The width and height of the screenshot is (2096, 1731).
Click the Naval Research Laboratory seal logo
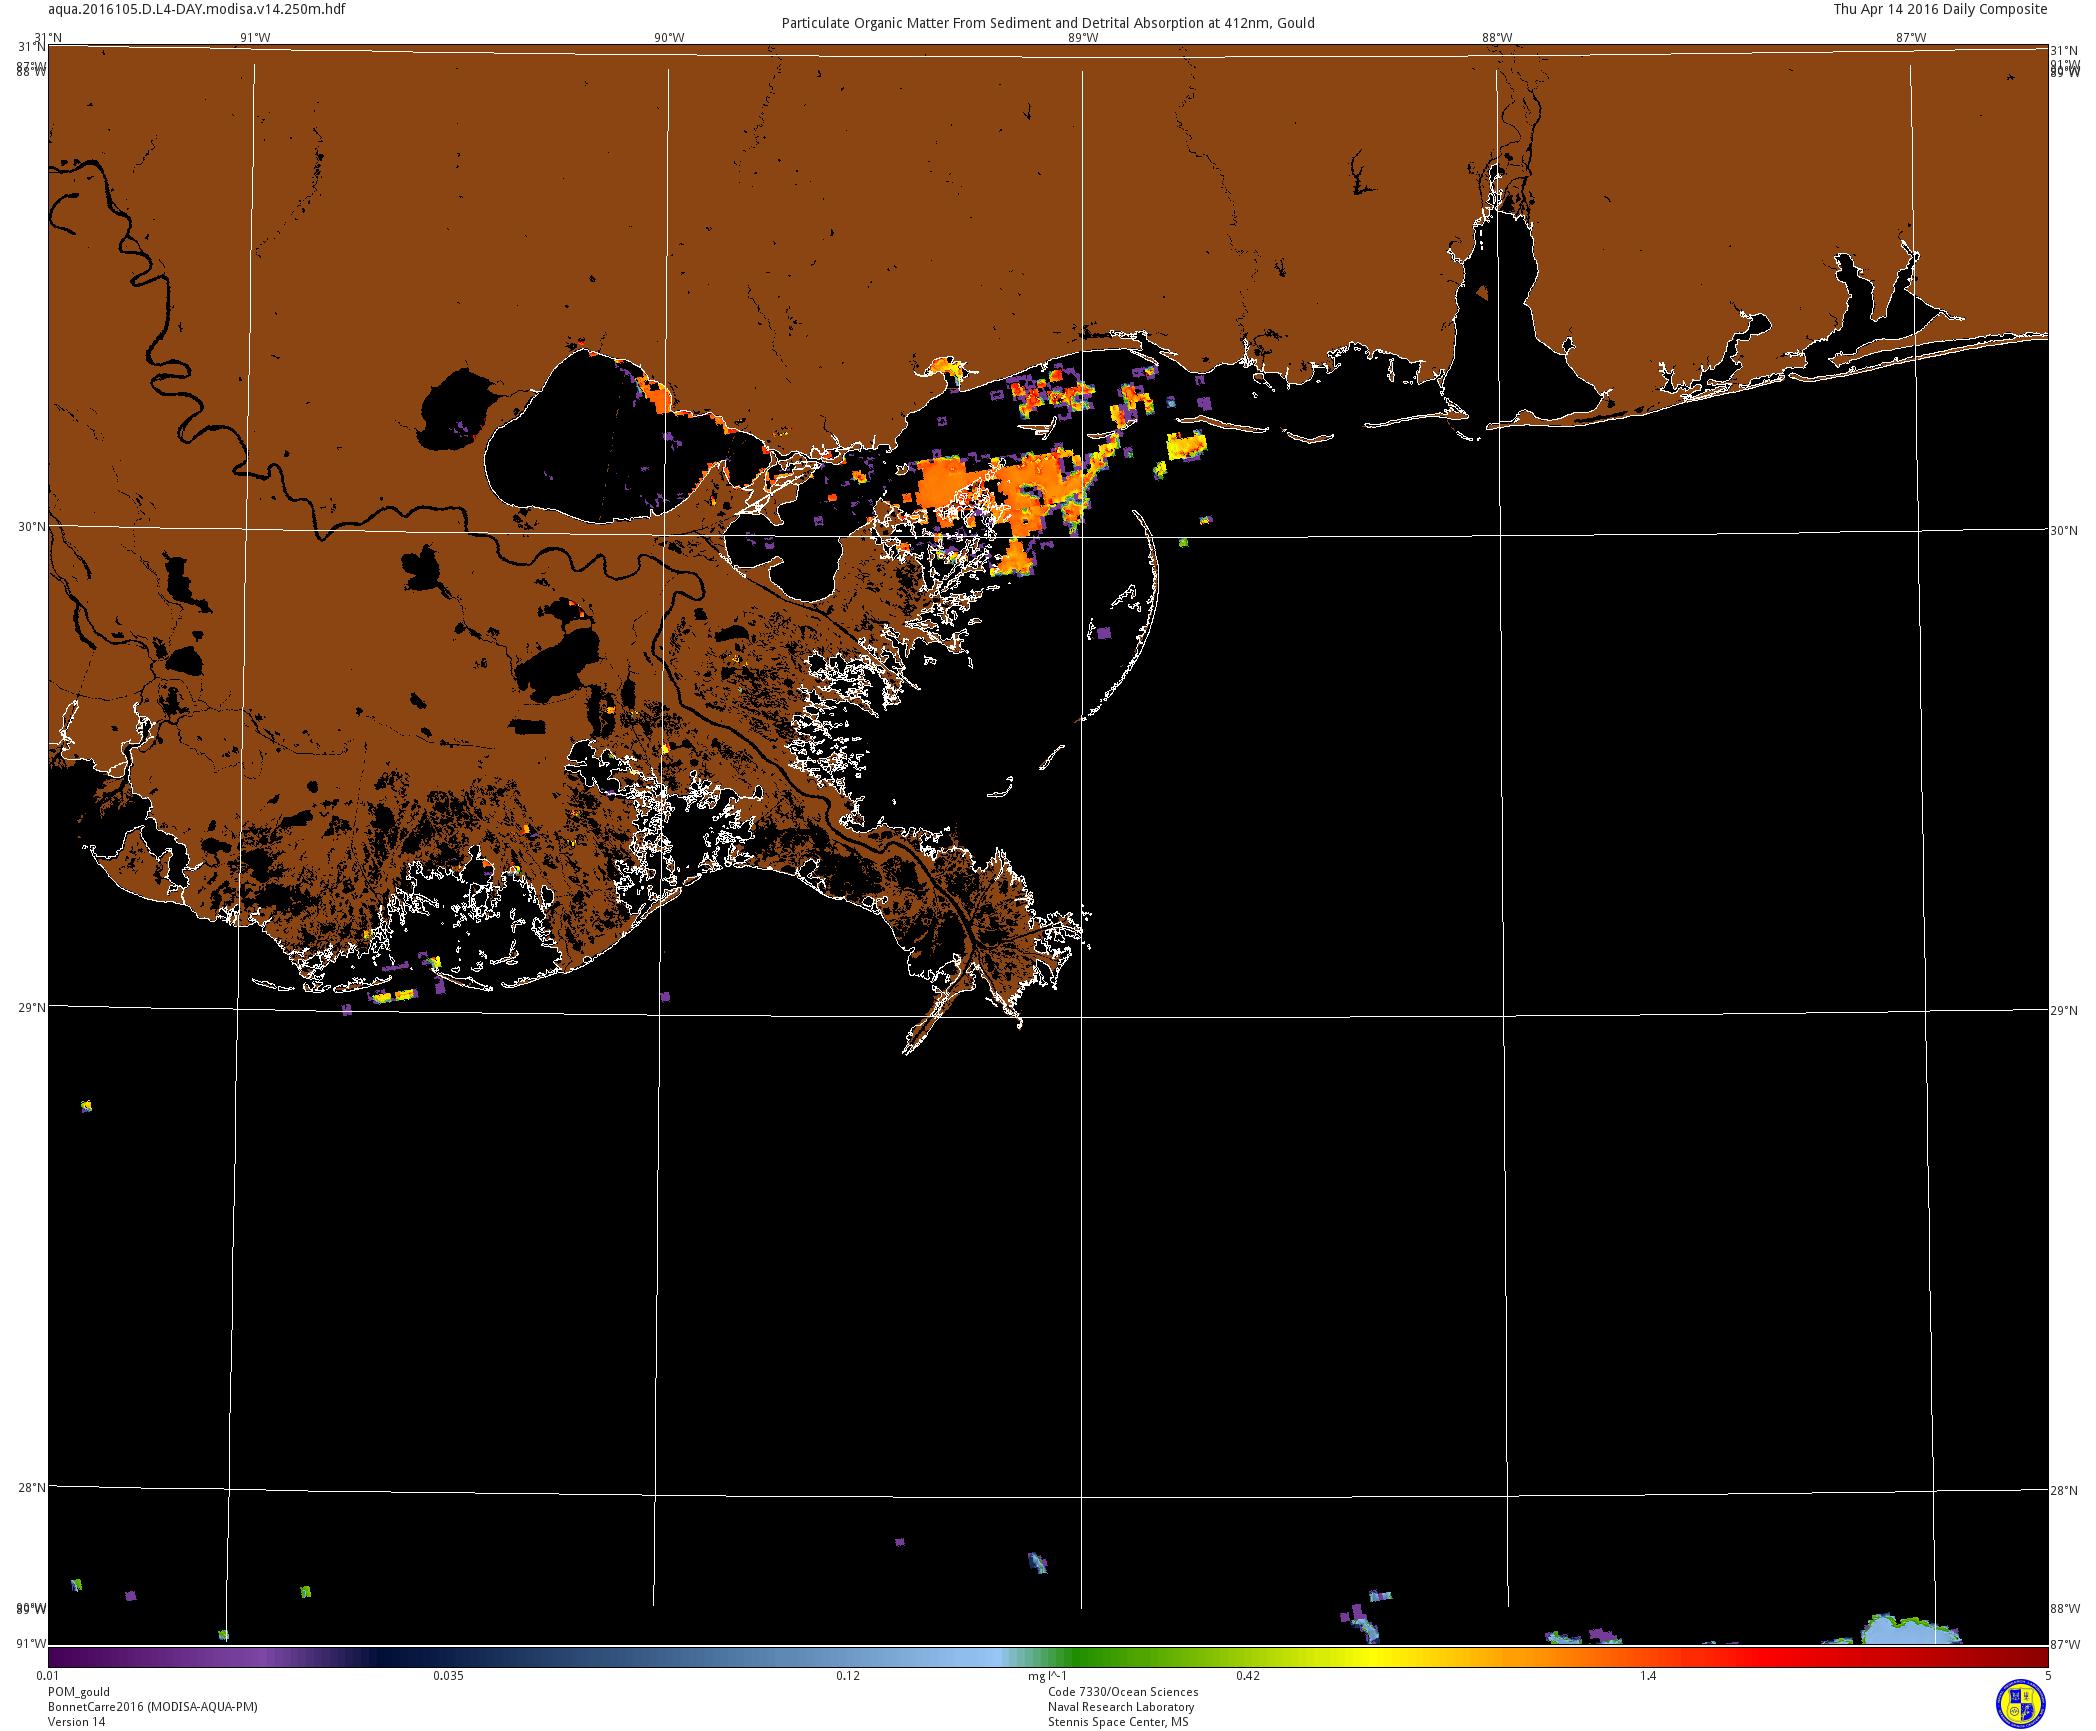pos(2020,1704)
